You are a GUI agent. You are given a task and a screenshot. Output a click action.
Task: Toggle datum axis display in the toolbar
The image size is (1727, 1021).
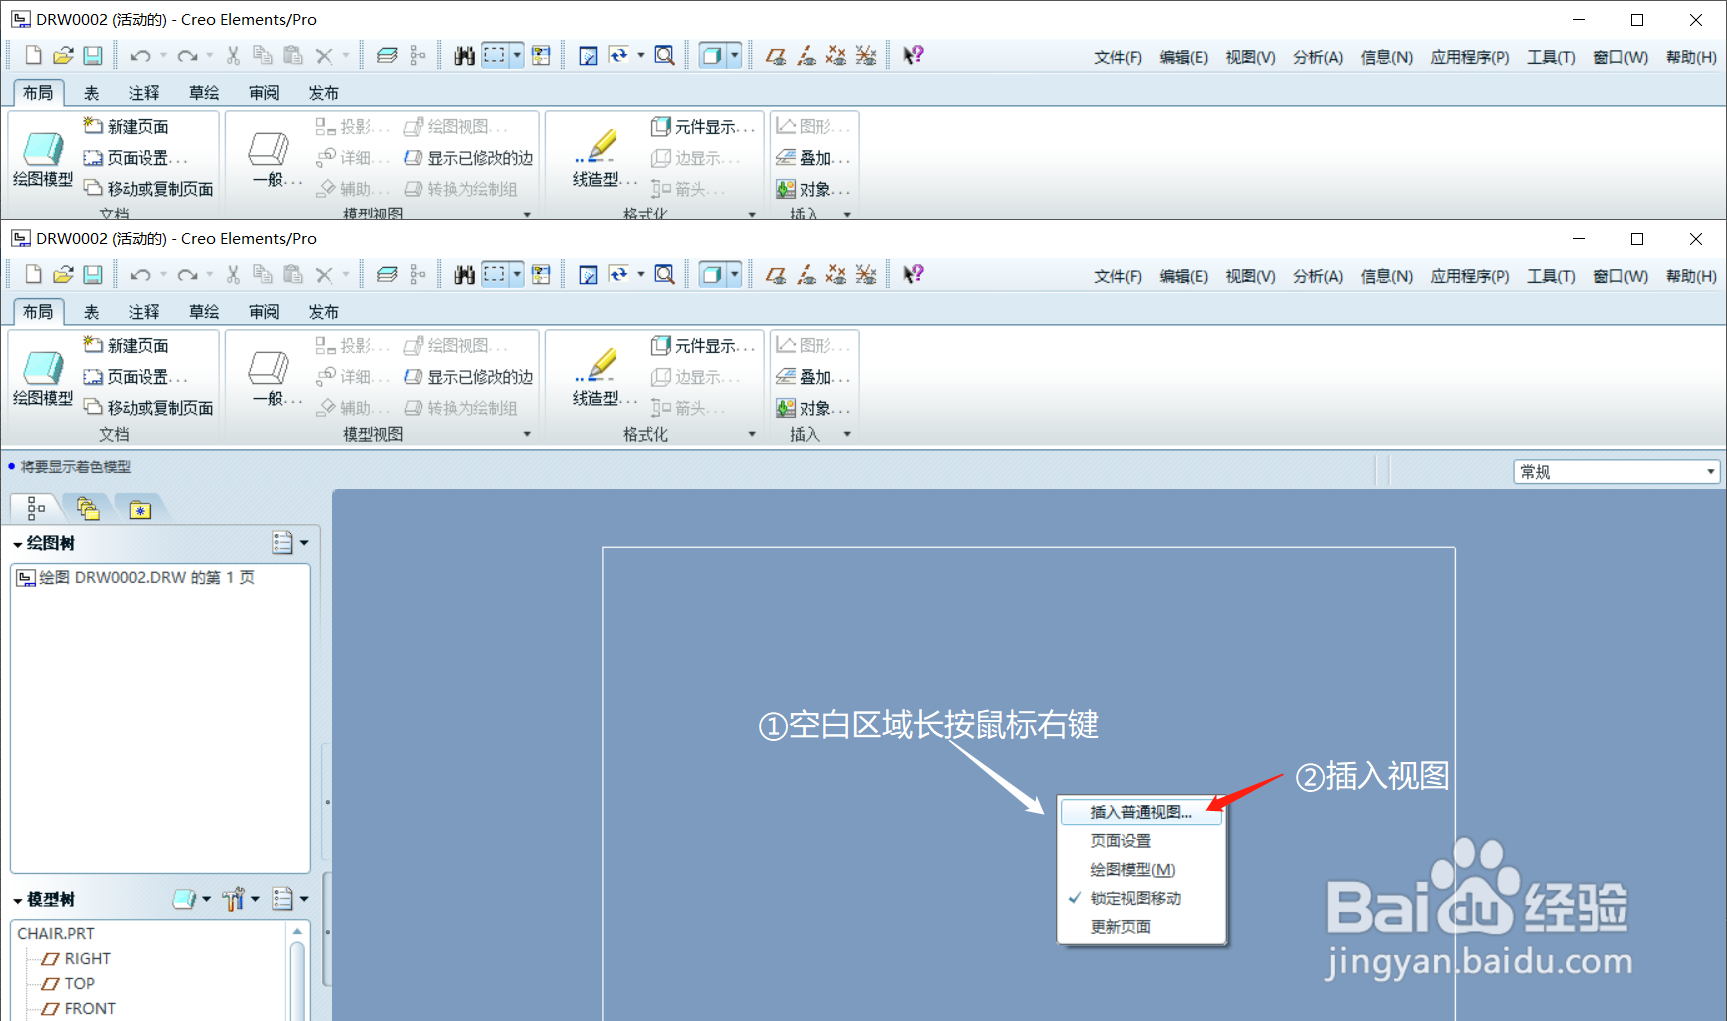(807, 274)
